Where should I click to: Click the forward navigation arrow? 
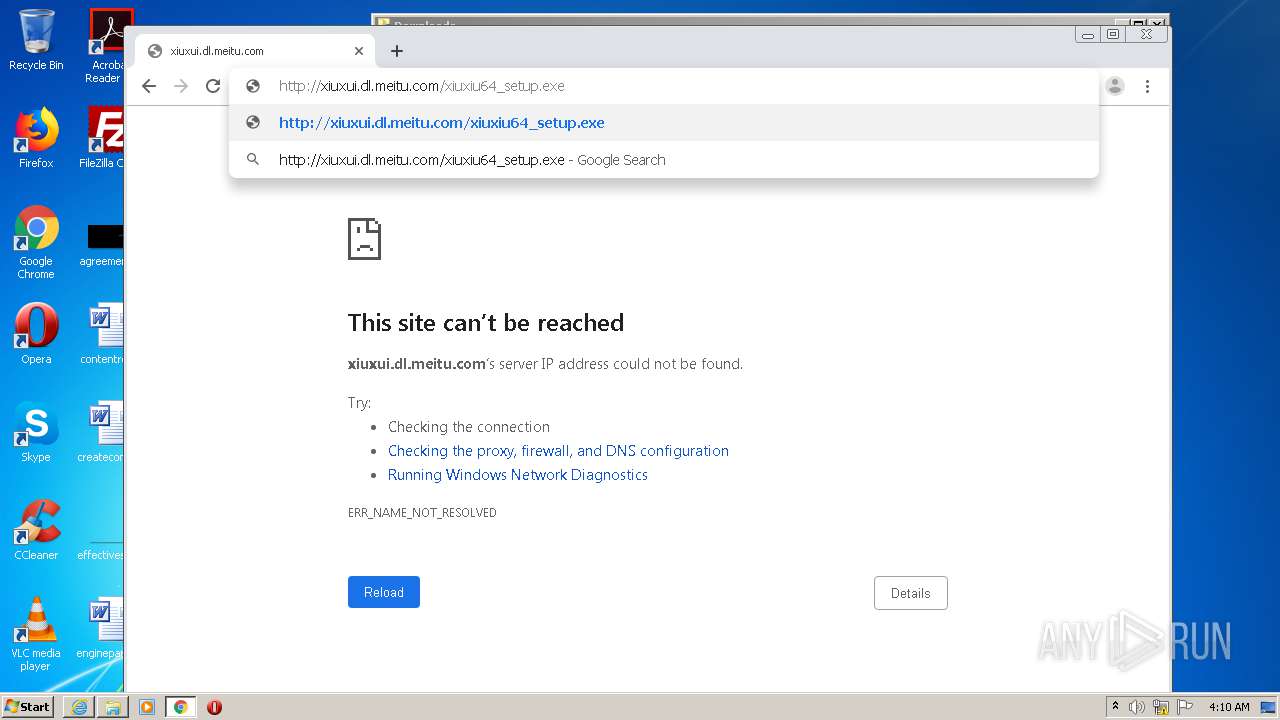[x=181, y=86]
